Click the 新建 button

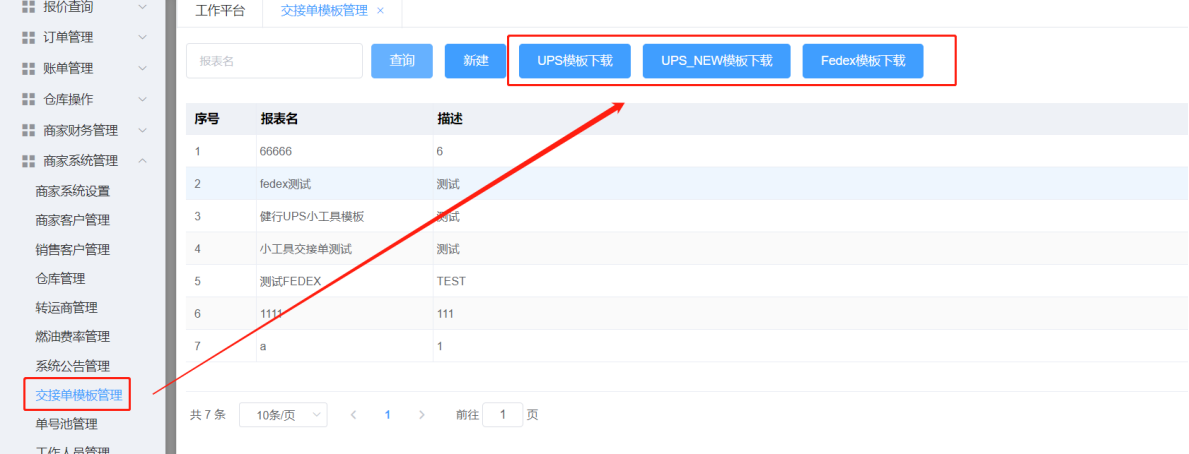click(476, 61)
